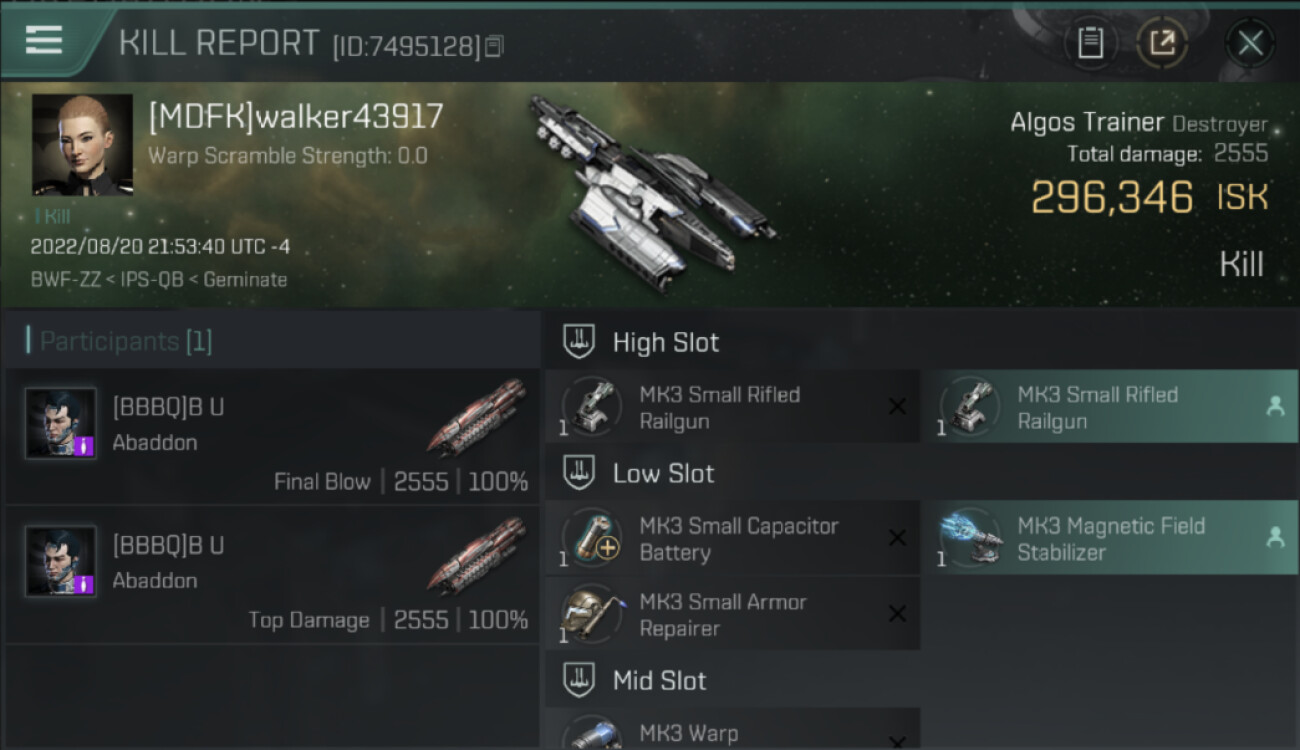This screenshot has width=1300, height=750.
Task: Select the MK3 Warp module entry
Action: pyautogui.click(x=733, y=729)
